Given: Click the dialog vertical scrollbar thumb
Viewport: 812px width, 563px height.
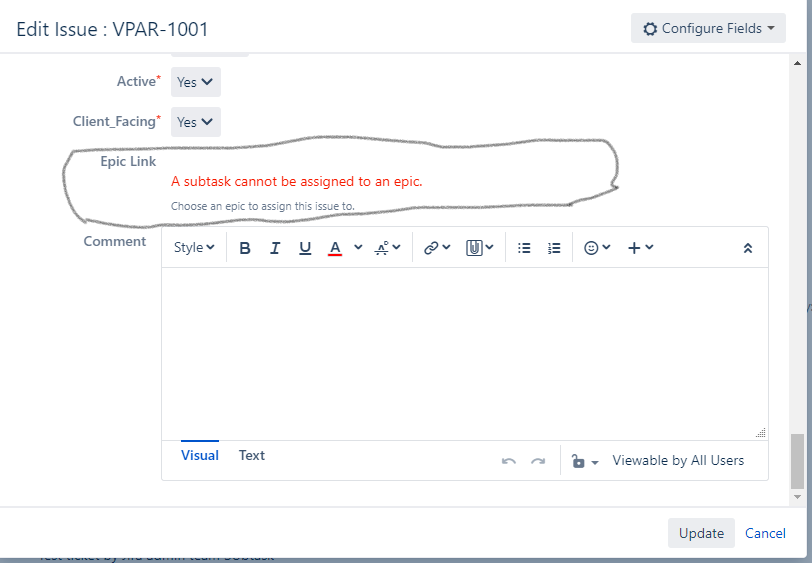Looking at the screenshot, I should (798, 461).
